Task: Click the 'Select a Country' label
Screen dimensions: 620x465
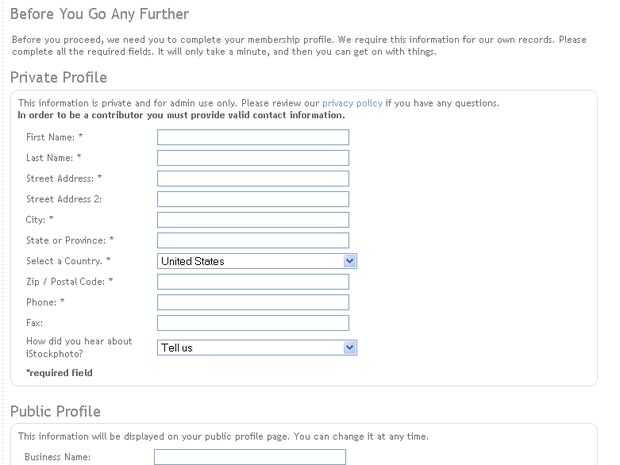Action: point(68,261)
